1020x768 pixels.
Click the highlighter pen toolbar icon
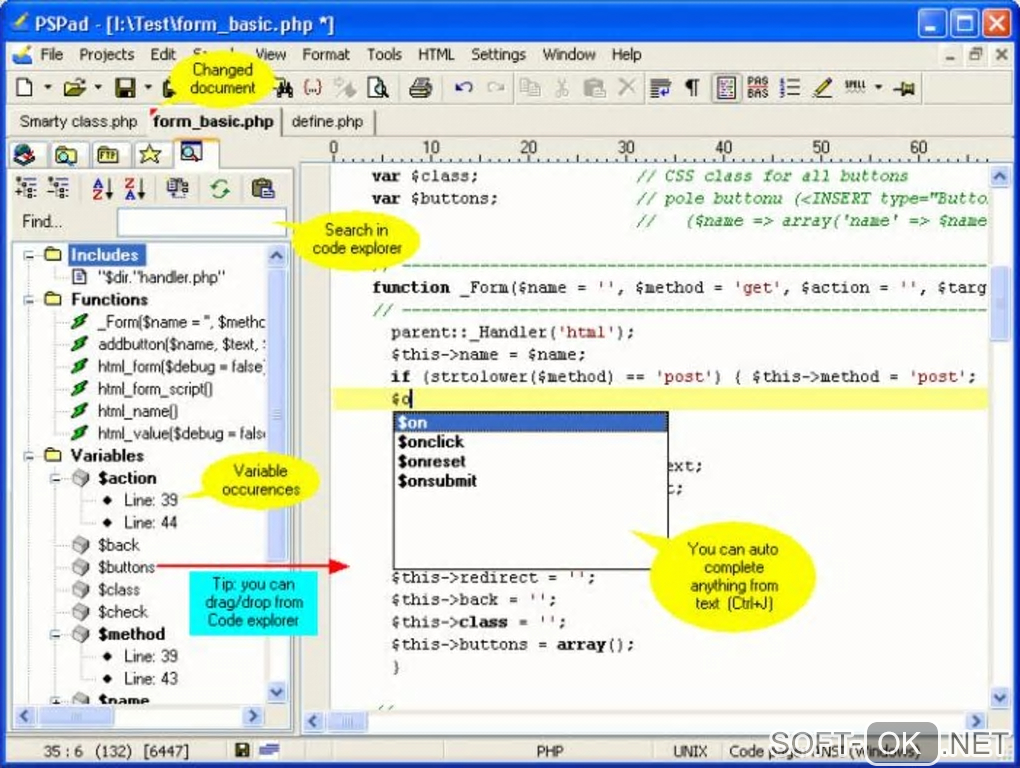click(x=823, y=87)
